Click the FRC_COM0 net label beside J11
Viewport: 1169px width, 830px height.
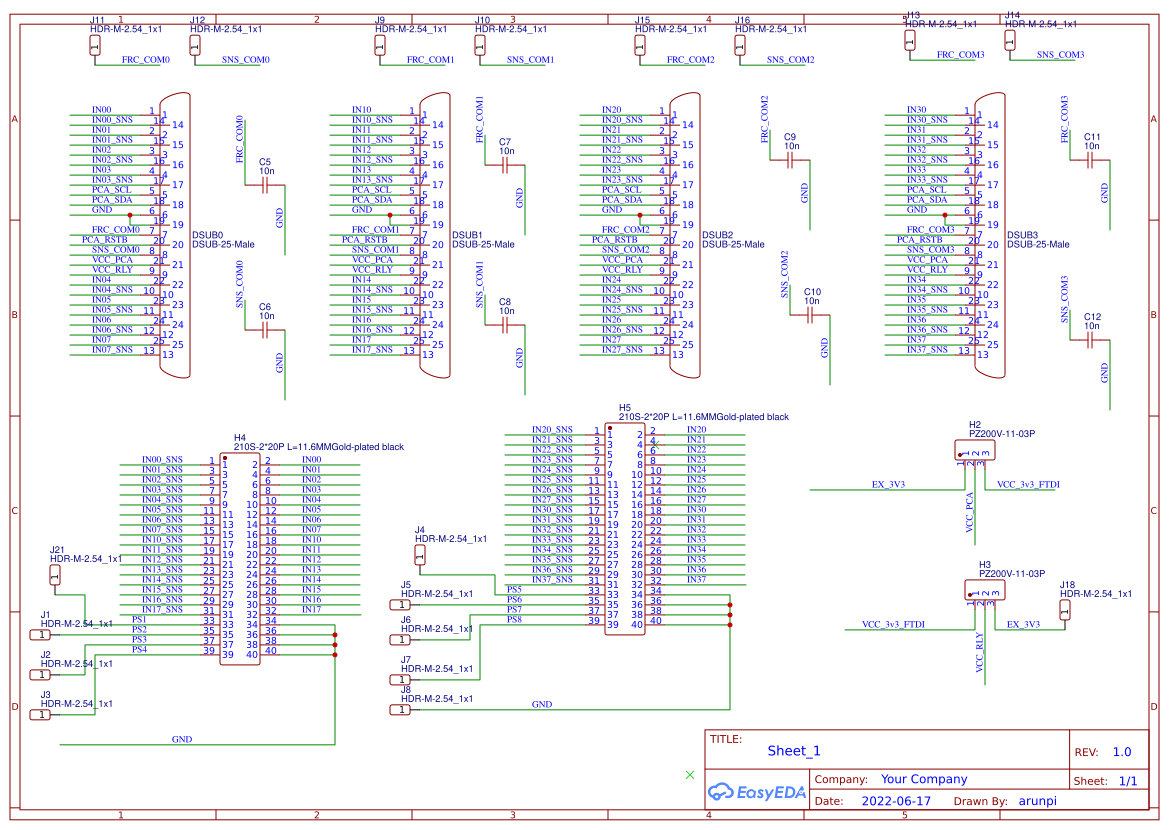145,60
